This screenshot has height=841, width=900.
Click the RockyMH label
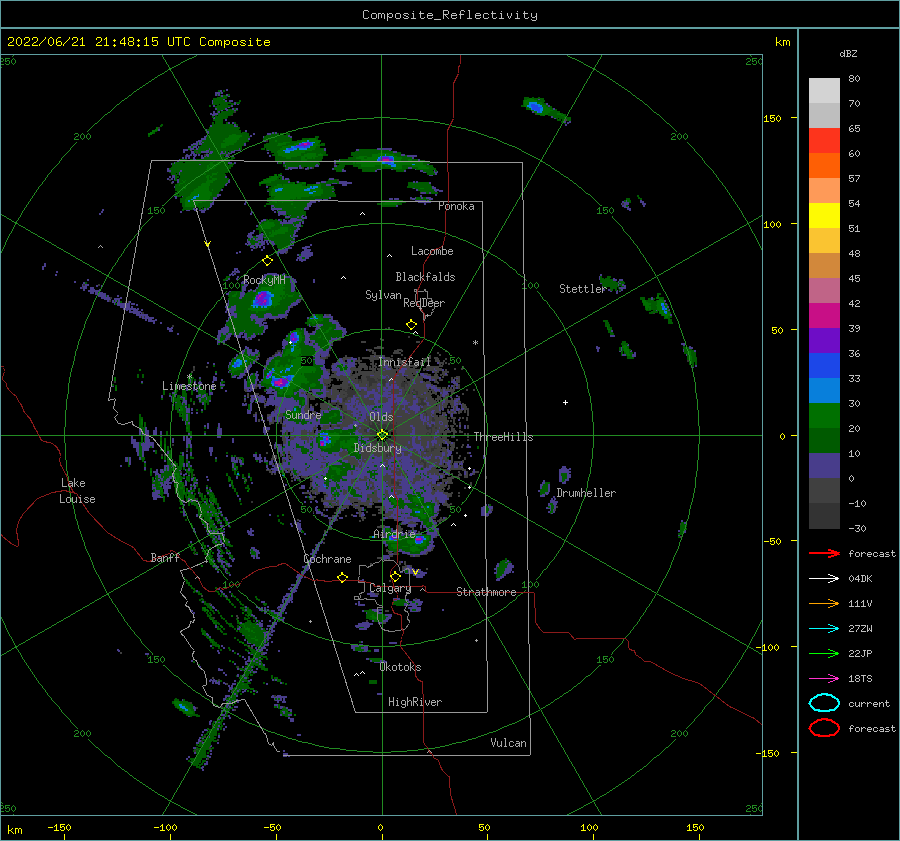264,280
